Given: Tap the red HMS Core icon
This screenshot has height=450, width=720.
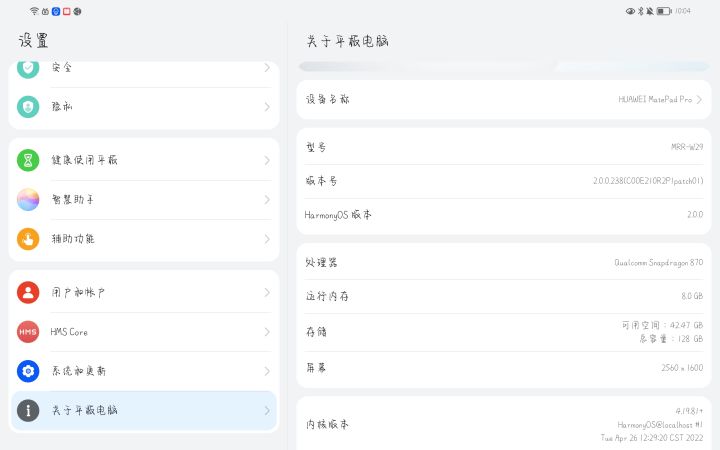Looking at the screenshot, I should (x=28, y=332).
